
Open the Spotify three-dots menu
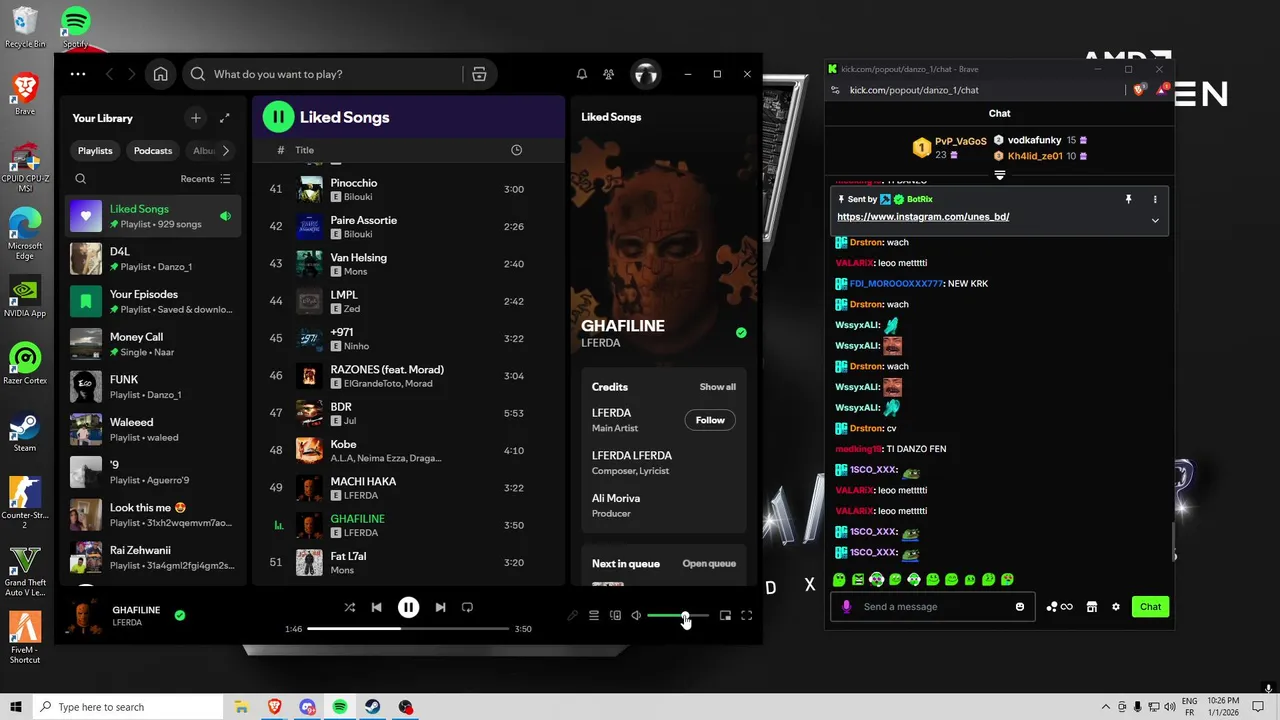pos(78,74)
